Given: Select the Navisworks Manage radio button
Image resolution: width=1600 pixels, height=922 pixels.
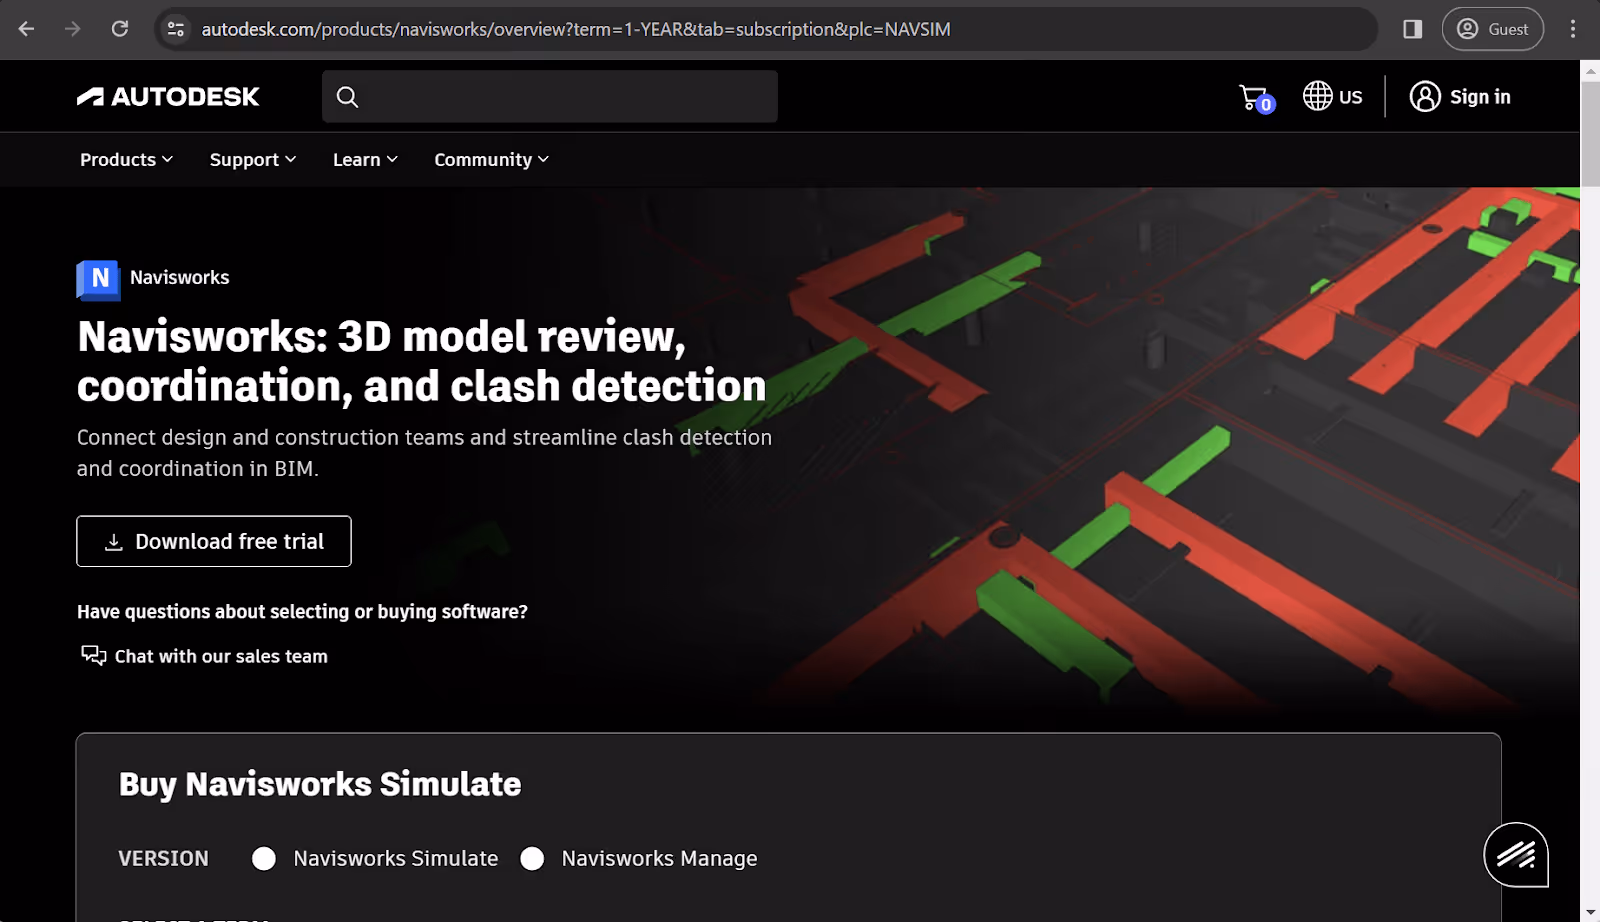Looking at the screenshot, I should [x=532, y=859].
